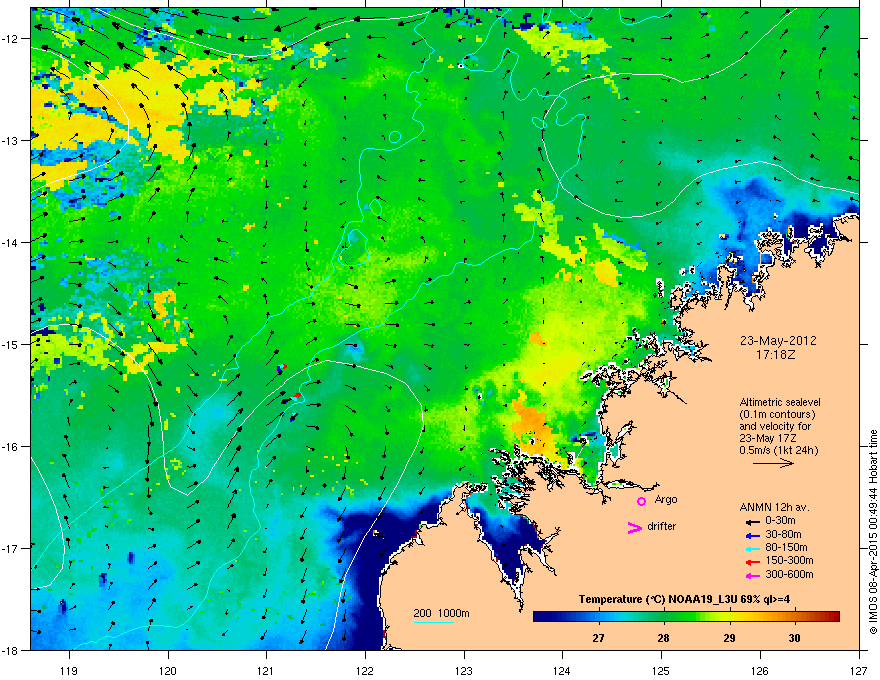Click the 28 tick label on colorbar
Viewport: 880px width, 680px height.
[663, 638]
